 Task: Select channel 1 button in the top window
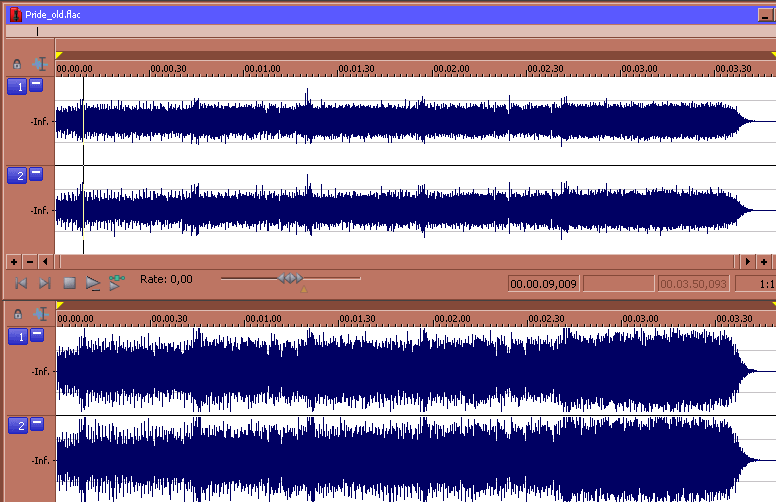pyautogui.click(x=17, y=87)
